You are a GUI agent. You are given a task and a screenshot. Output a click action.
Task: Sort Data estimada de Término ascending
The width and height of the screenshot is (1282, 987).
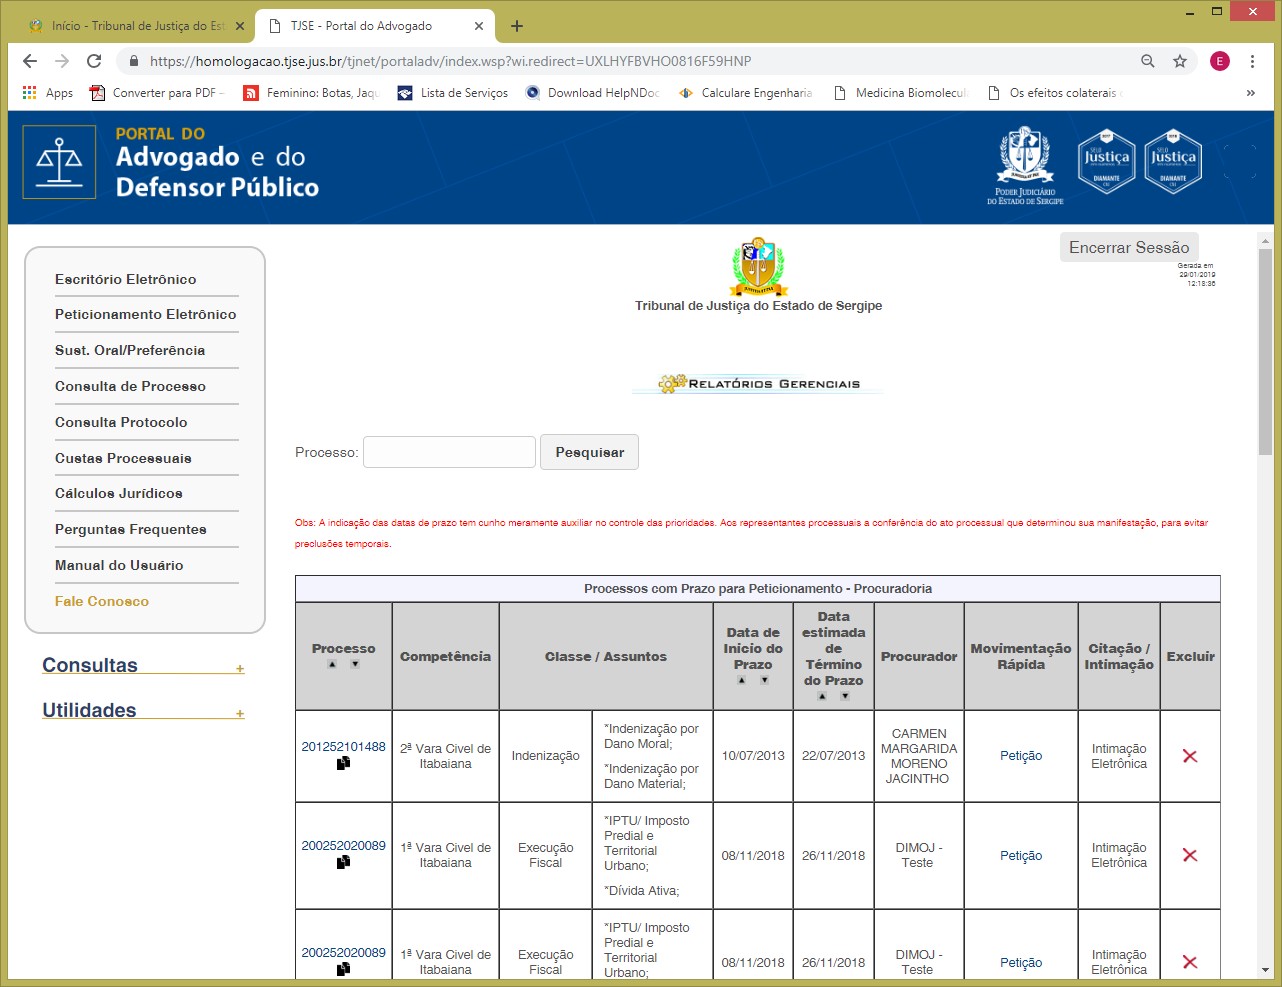(x=822, y=696)
